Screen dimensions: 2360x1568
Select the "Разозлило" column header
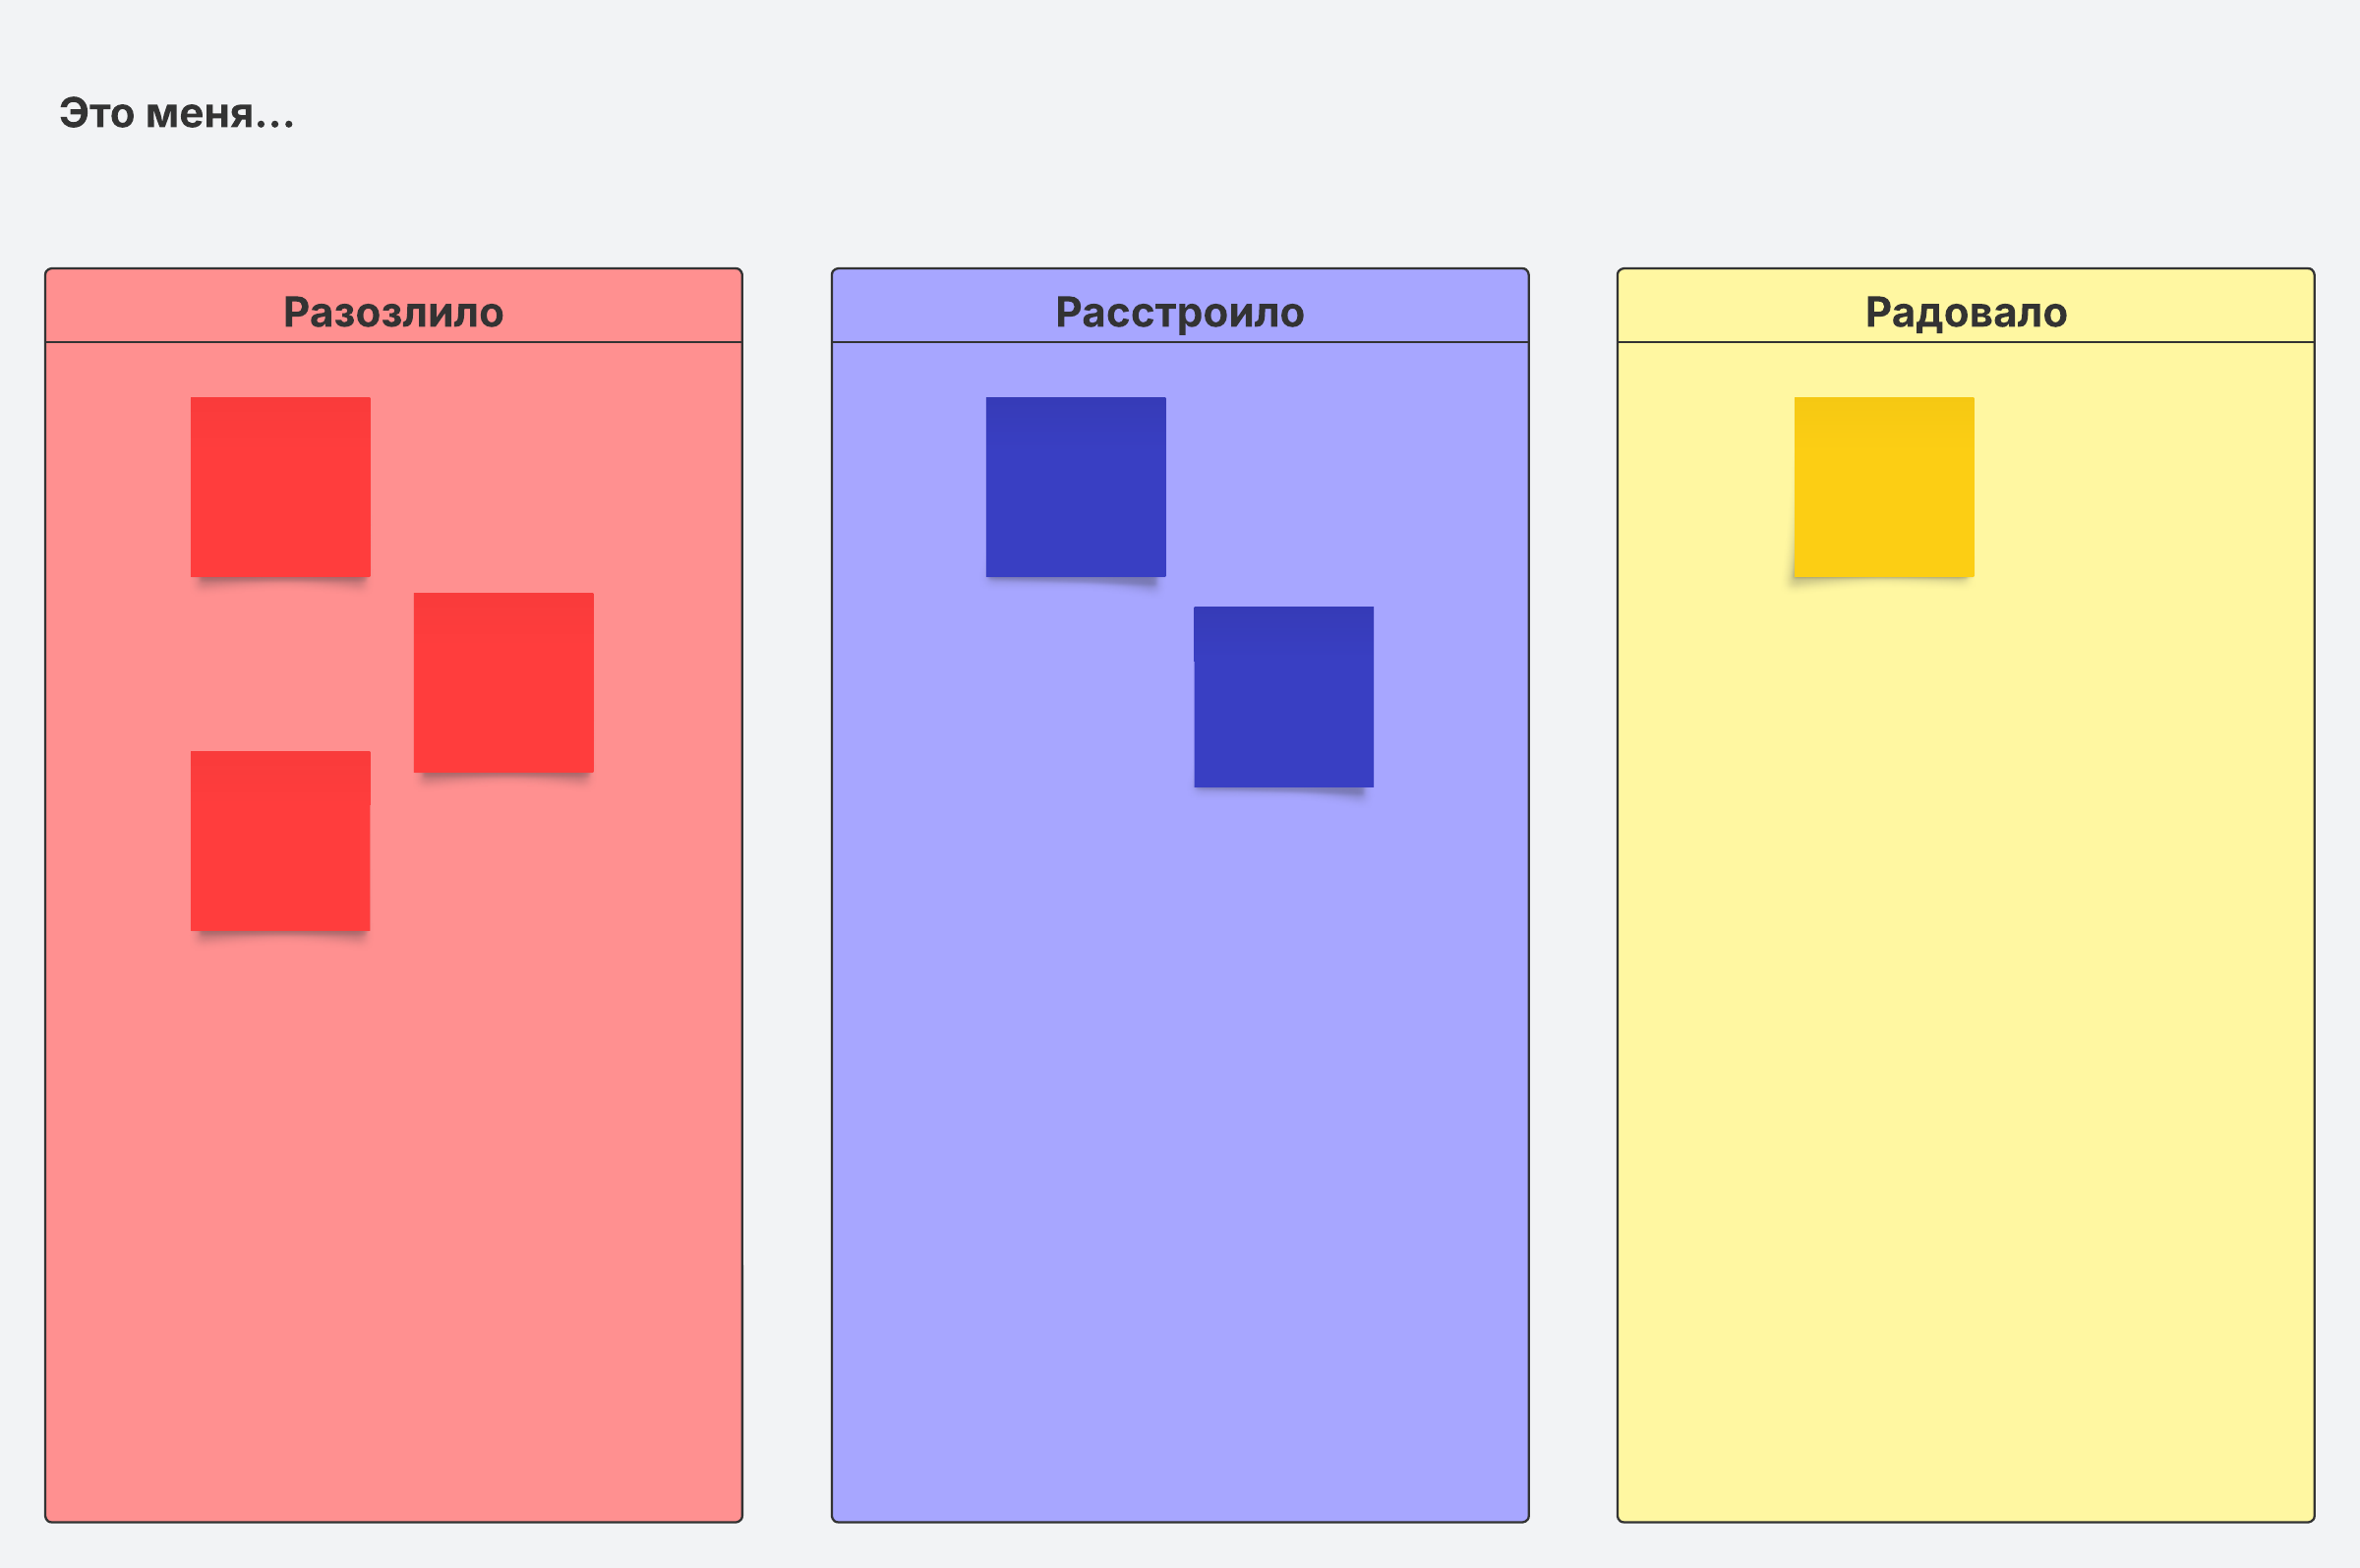393,312
